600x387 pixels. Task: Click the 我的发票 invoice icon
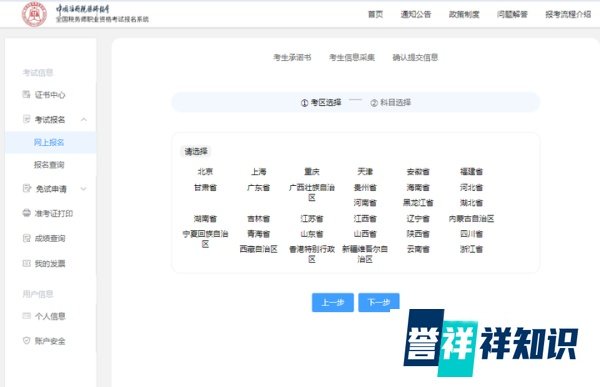click(26, 263)
